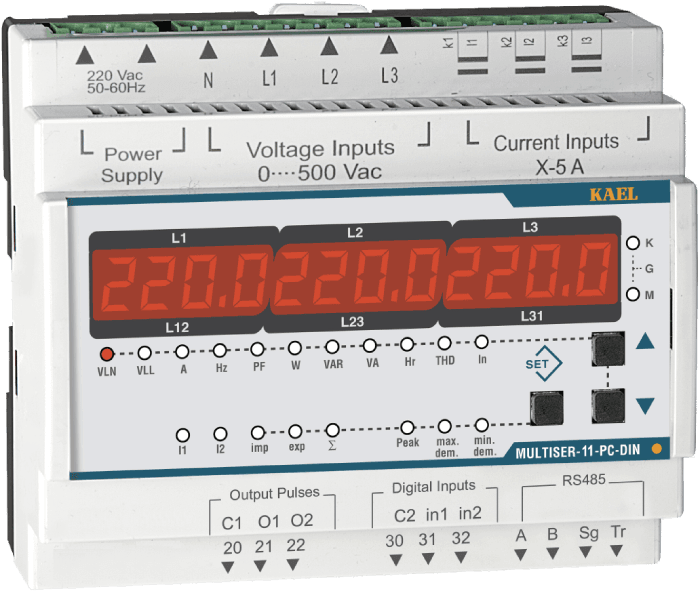Click the I2 indicator LED
The width and height of the screenshot is (700, 591).
click(x=220, y=433)
